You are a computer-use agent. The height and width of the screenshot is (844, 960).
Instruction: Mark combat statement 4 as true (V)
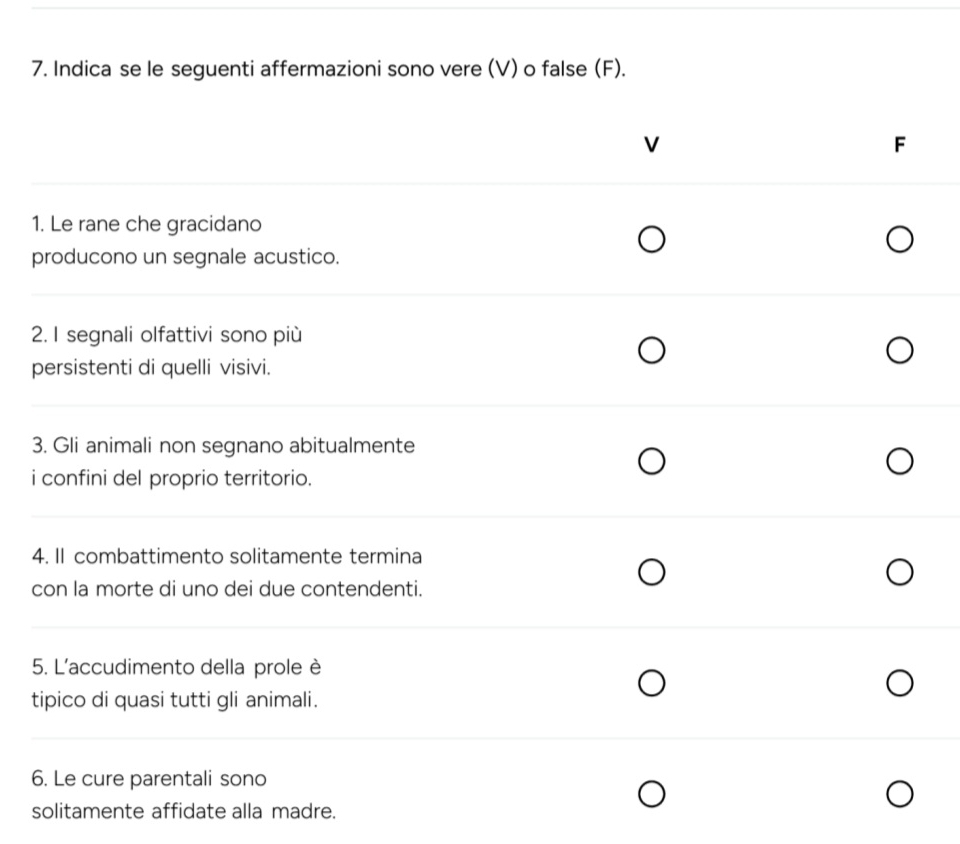pos(651,572)
